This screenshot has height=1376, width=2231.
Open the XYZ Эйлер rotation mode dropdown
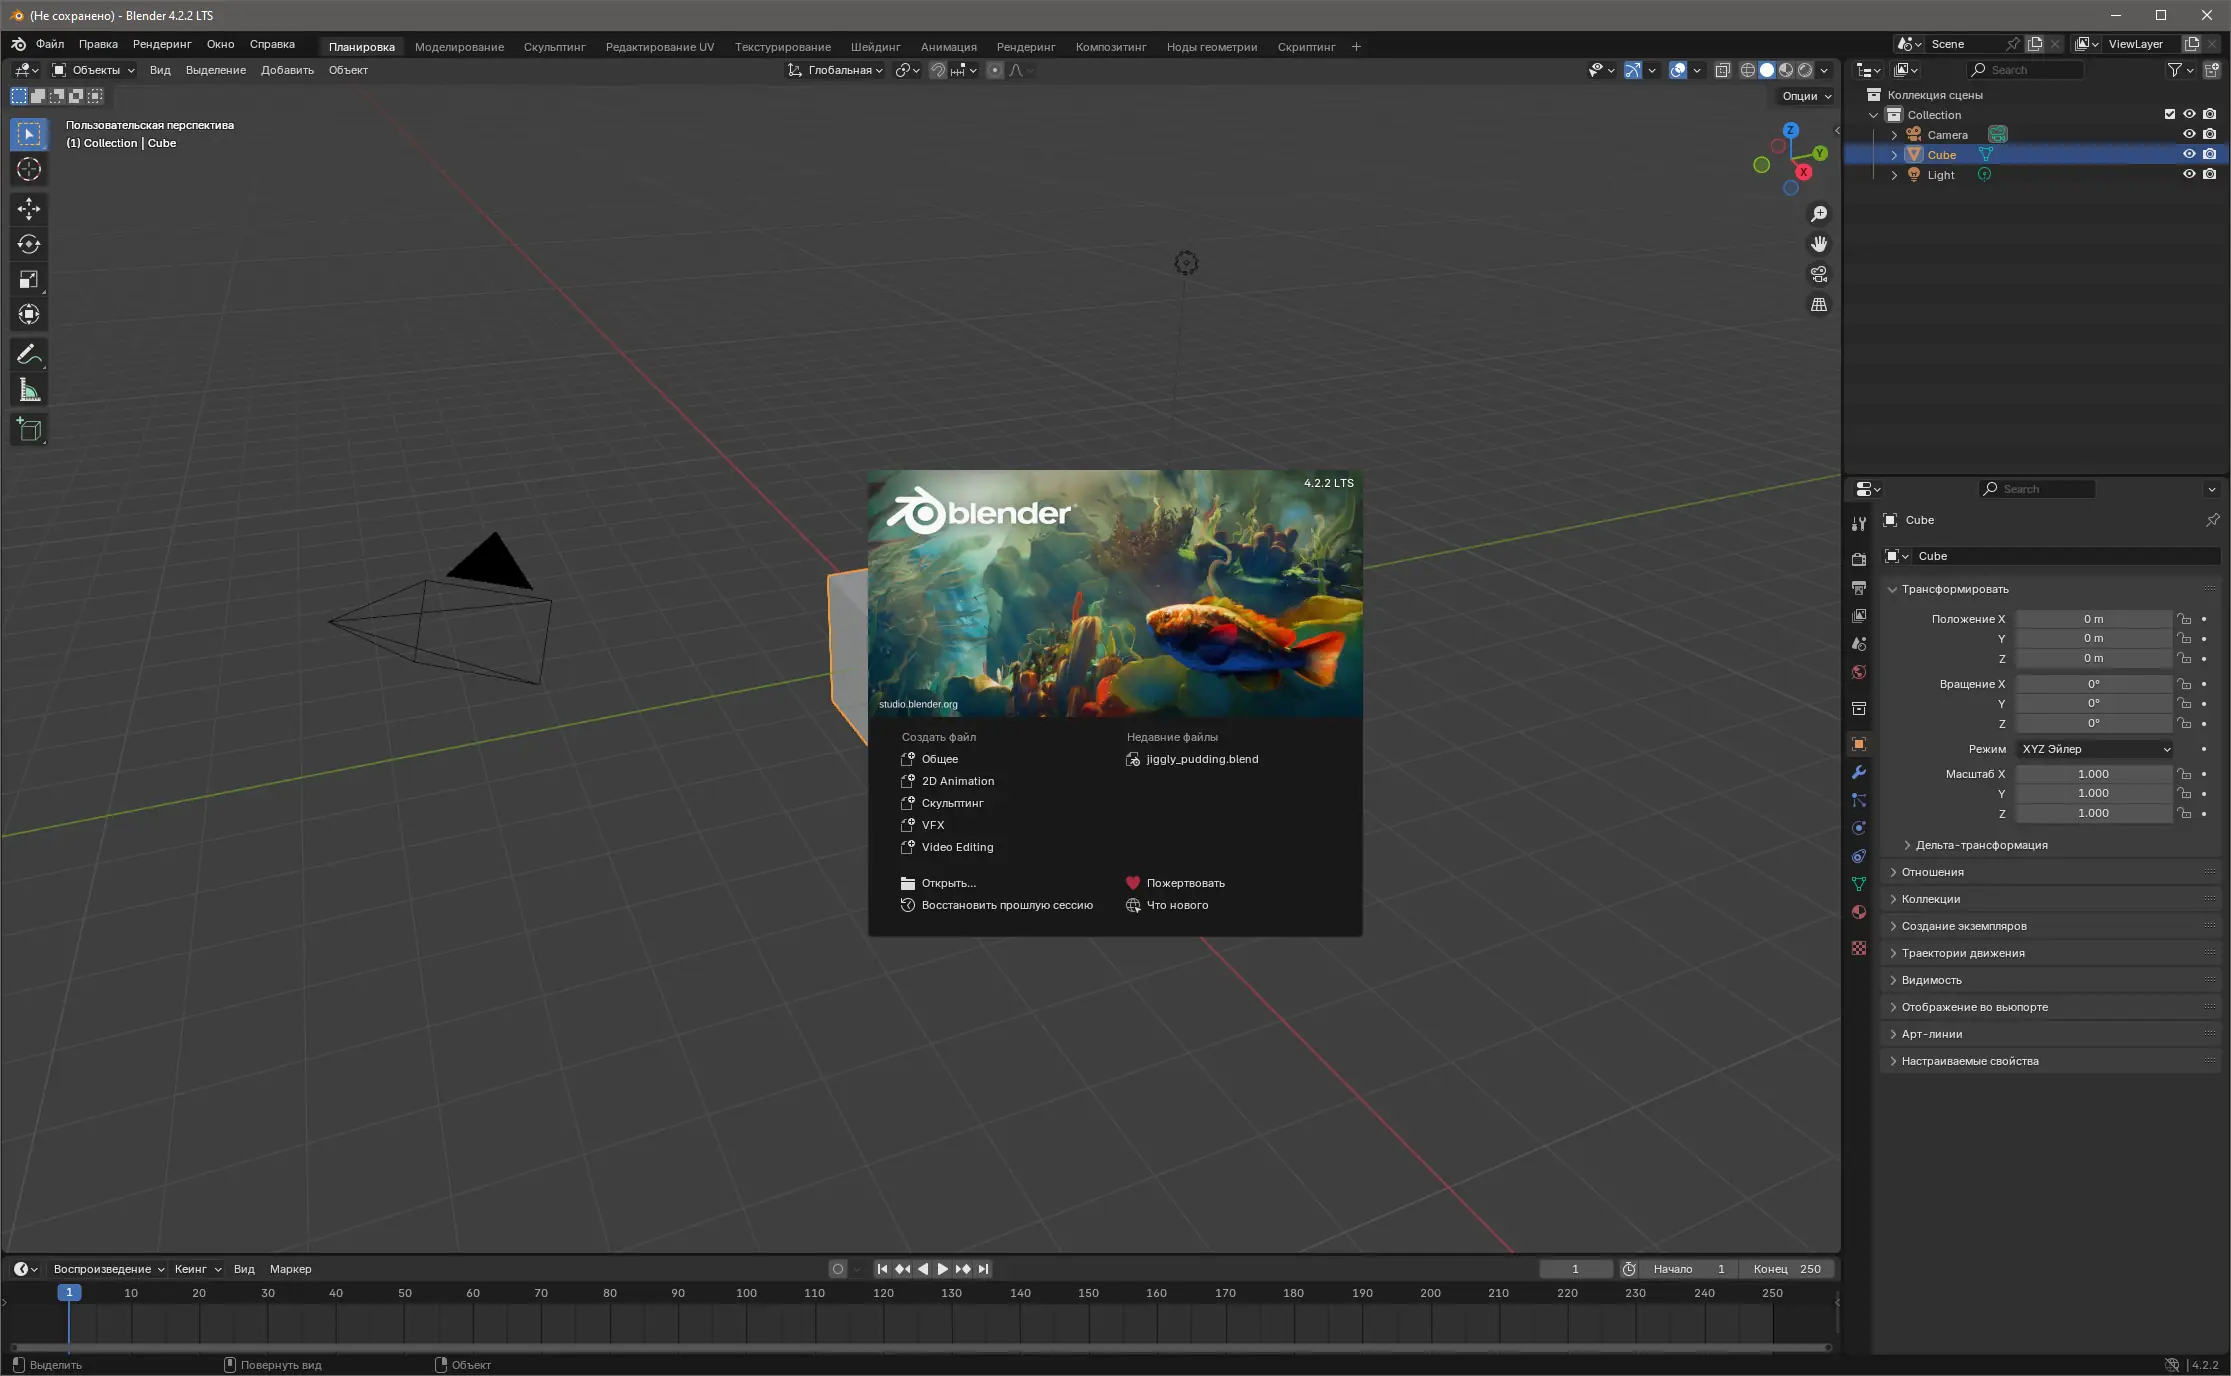tap(2095, 749)
